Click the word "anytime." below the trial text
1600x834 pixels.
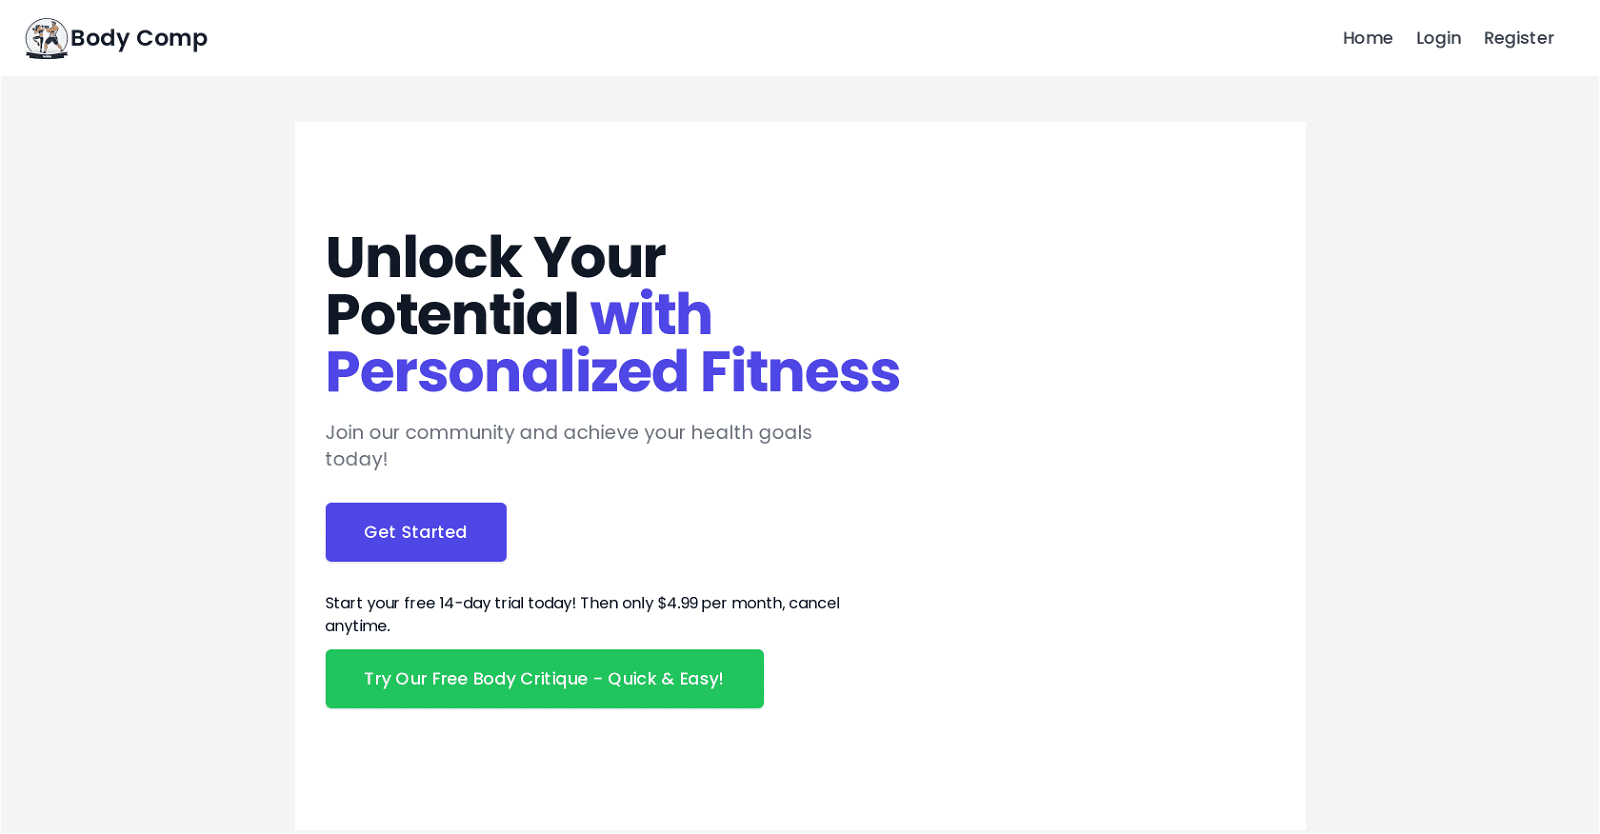357,626
